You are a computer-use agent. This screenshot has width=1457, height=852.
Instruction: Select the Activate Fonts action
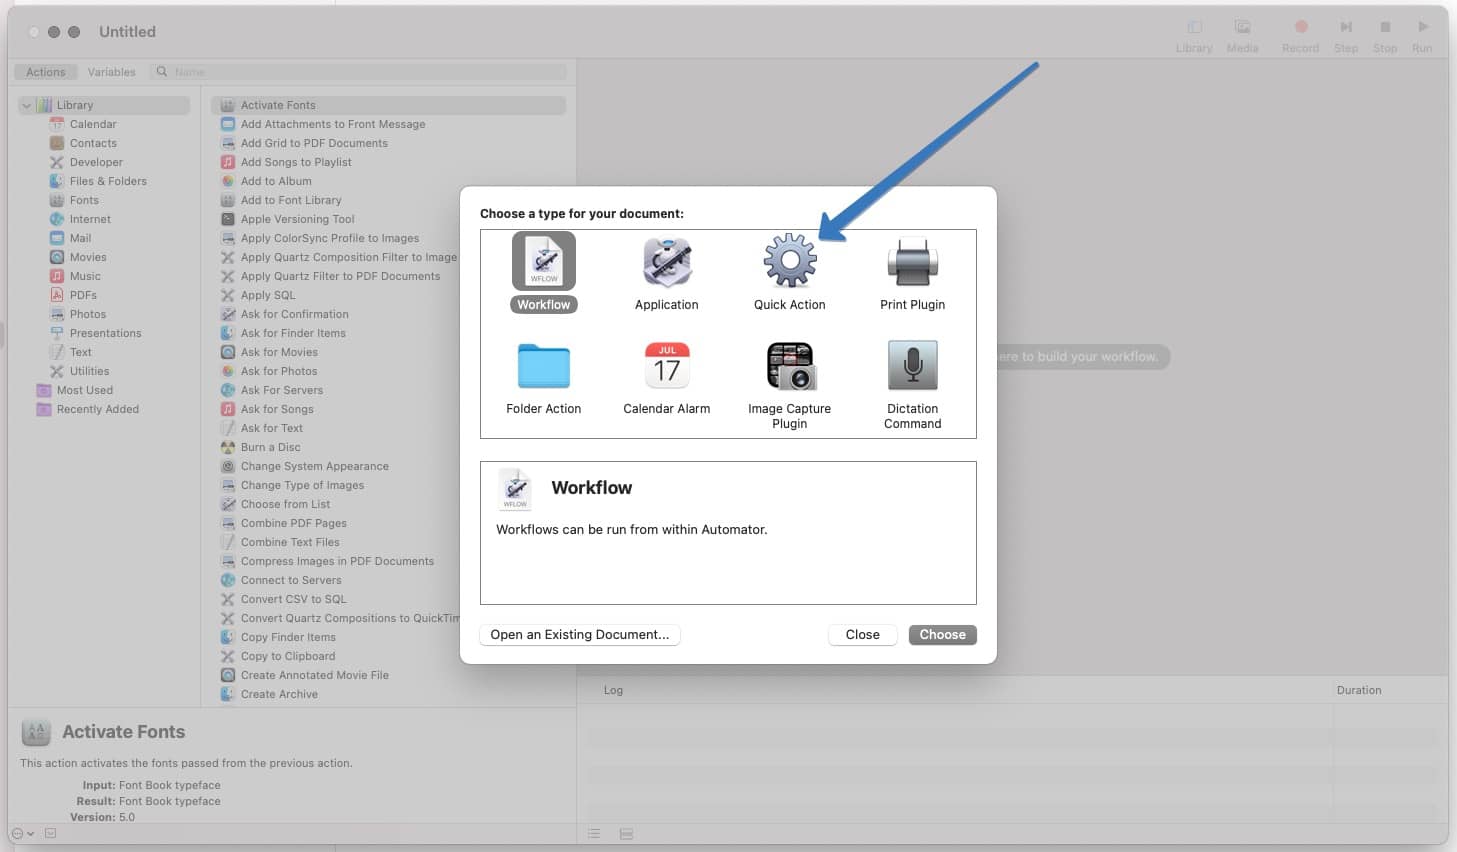click(388, 105)
